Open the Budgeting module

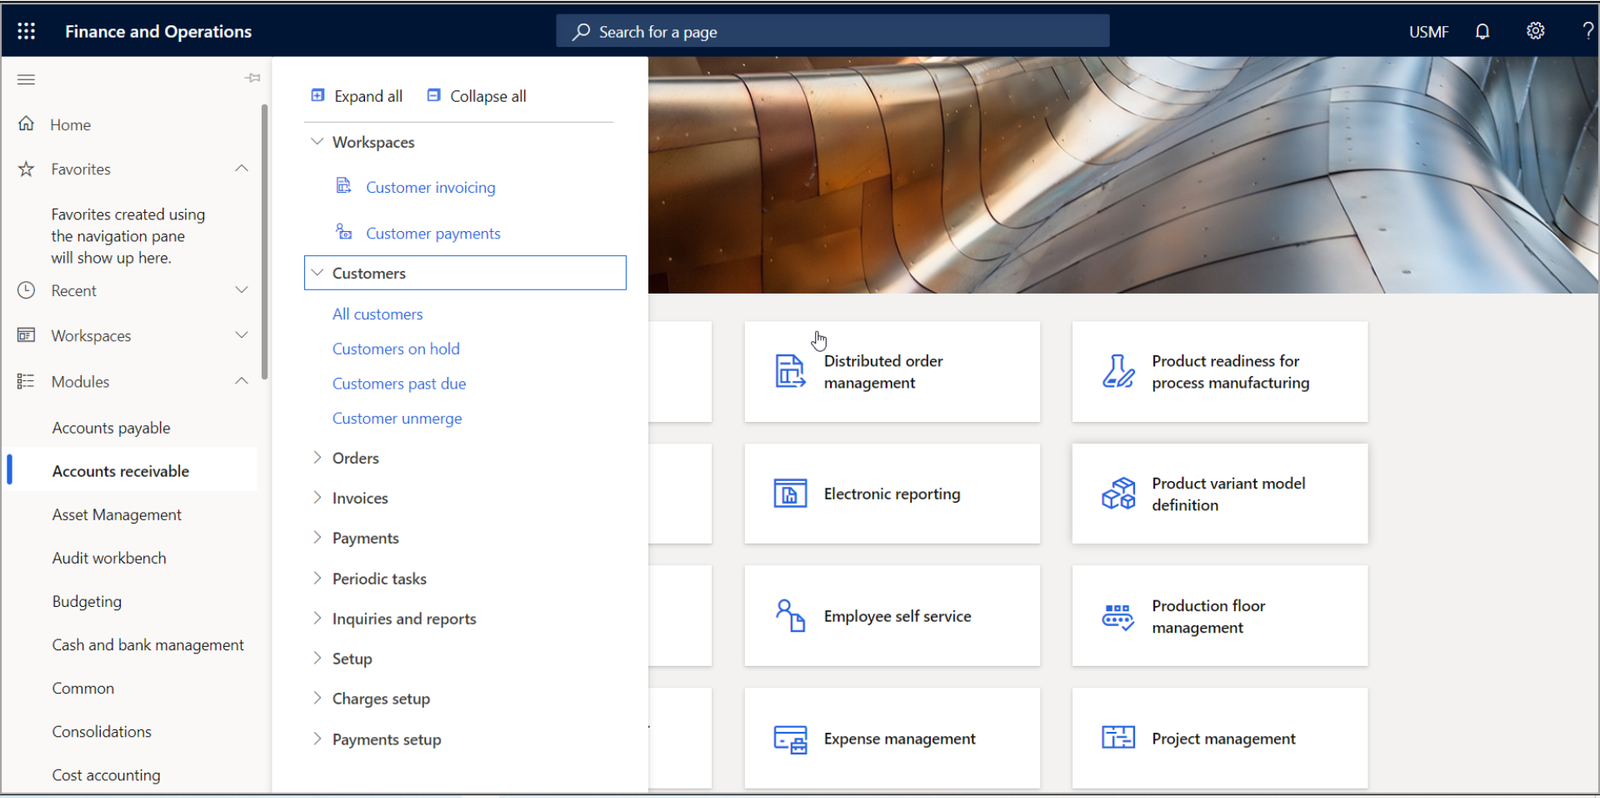tap(87, 602)
